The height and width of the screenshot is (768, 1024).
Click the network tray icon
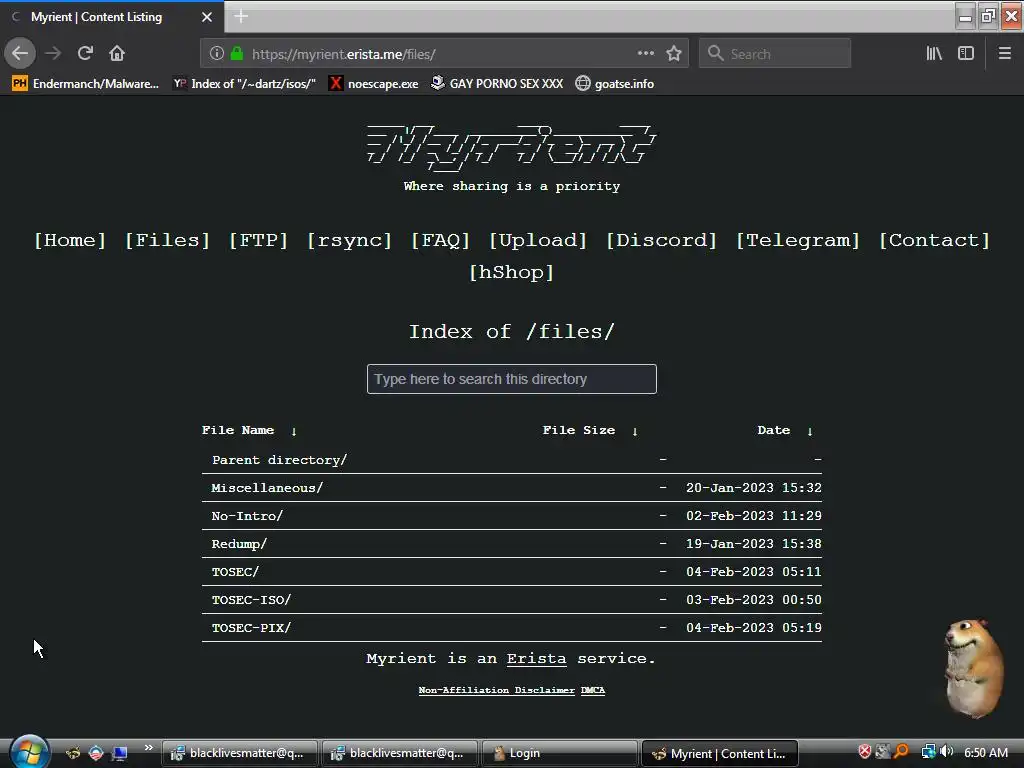[928, 752]
